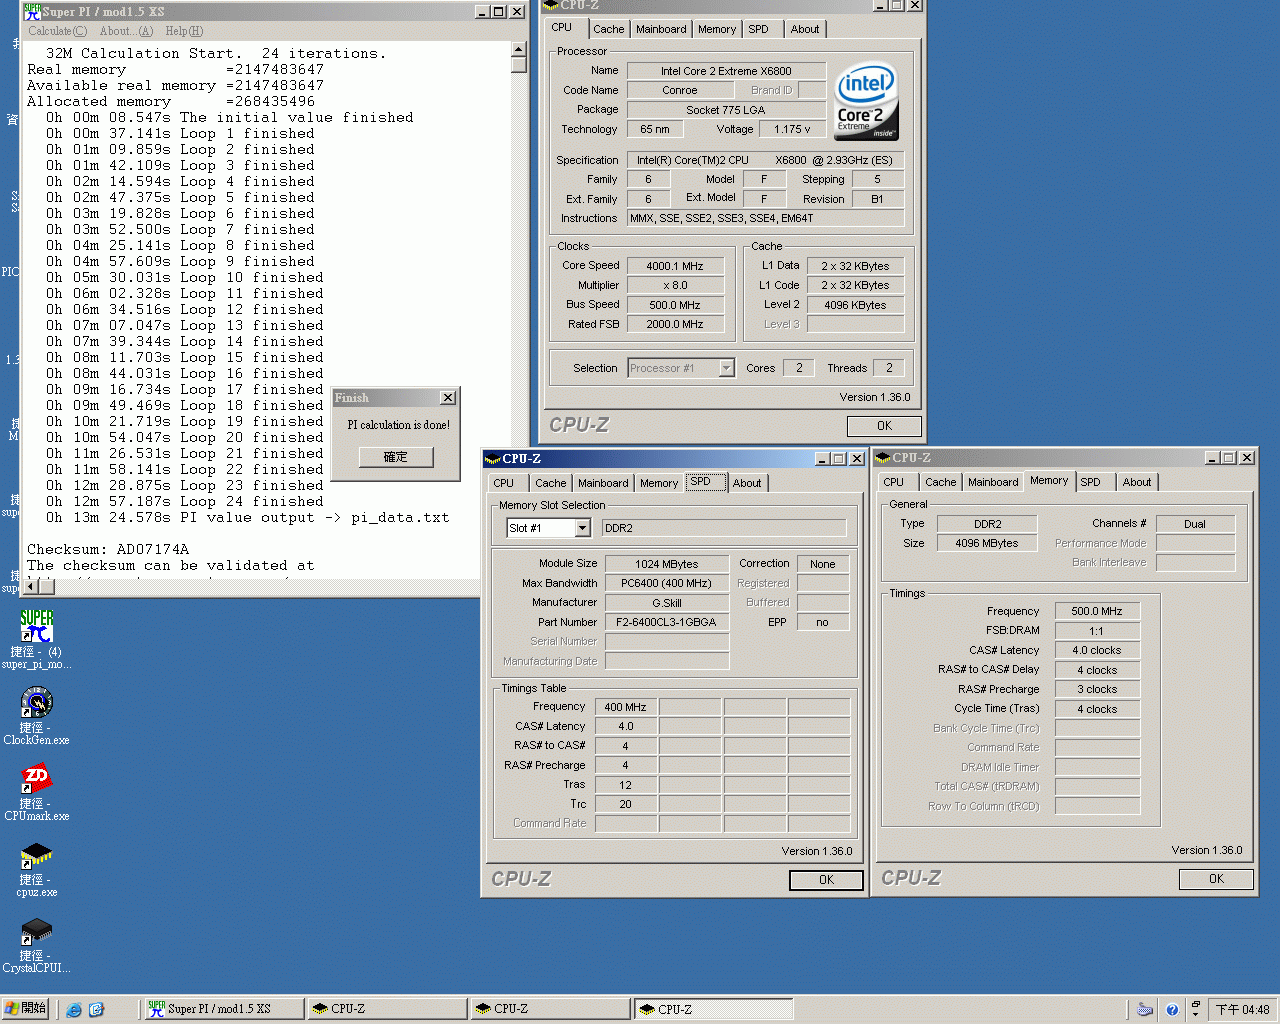This screenshot has width=1280, height=1024.
Task: Switch to first CPU-Z taskbar button
Action: click(x=386, y=1009)
